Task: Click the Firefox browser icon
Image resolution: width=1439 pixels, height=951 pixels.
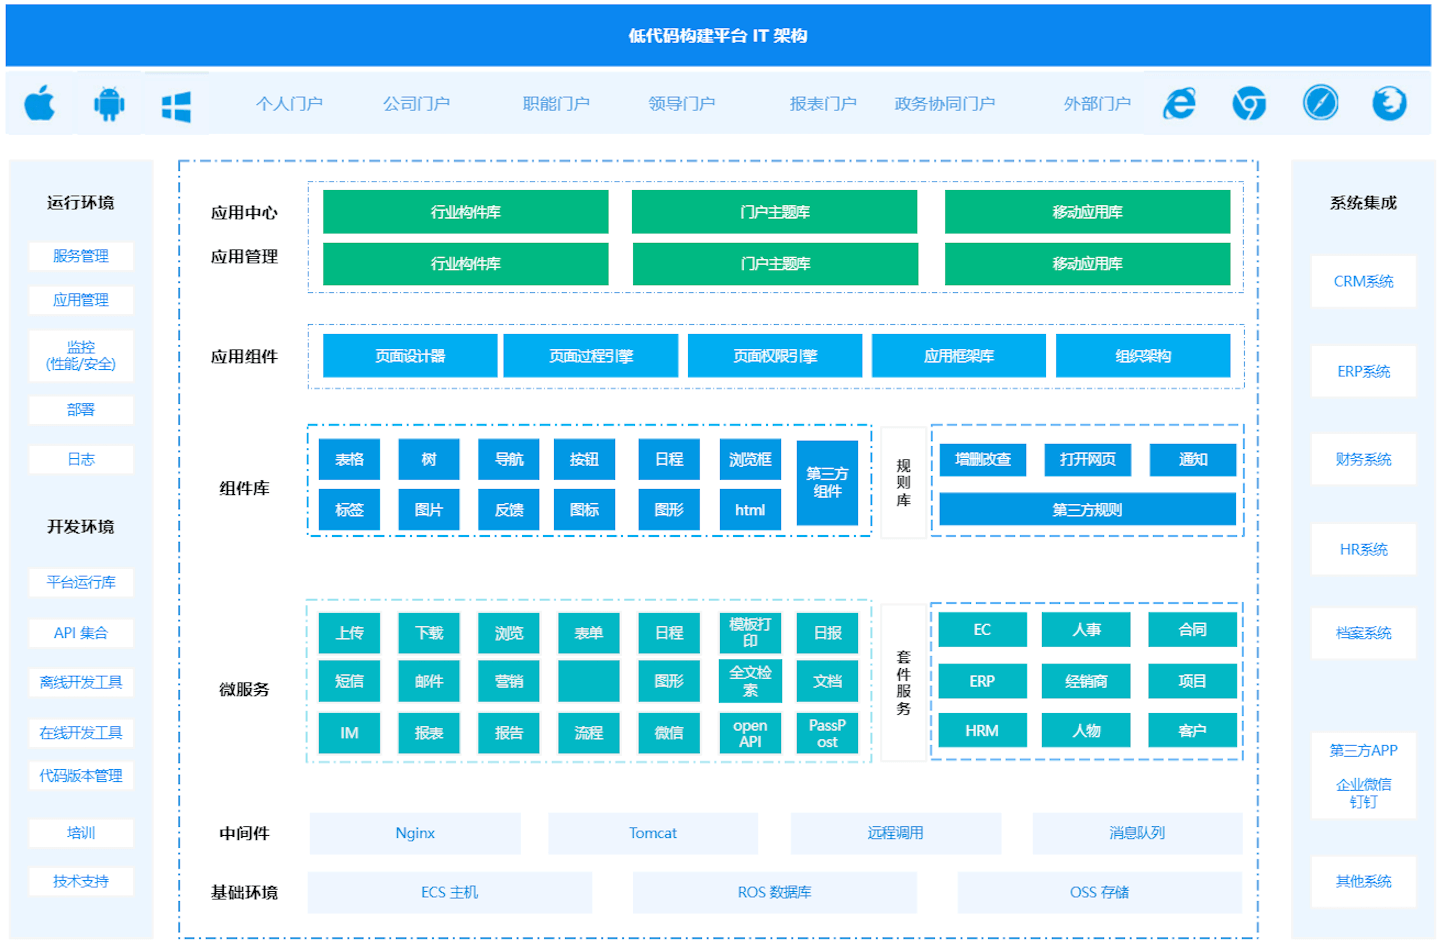Action: (x=1389, y=103)
